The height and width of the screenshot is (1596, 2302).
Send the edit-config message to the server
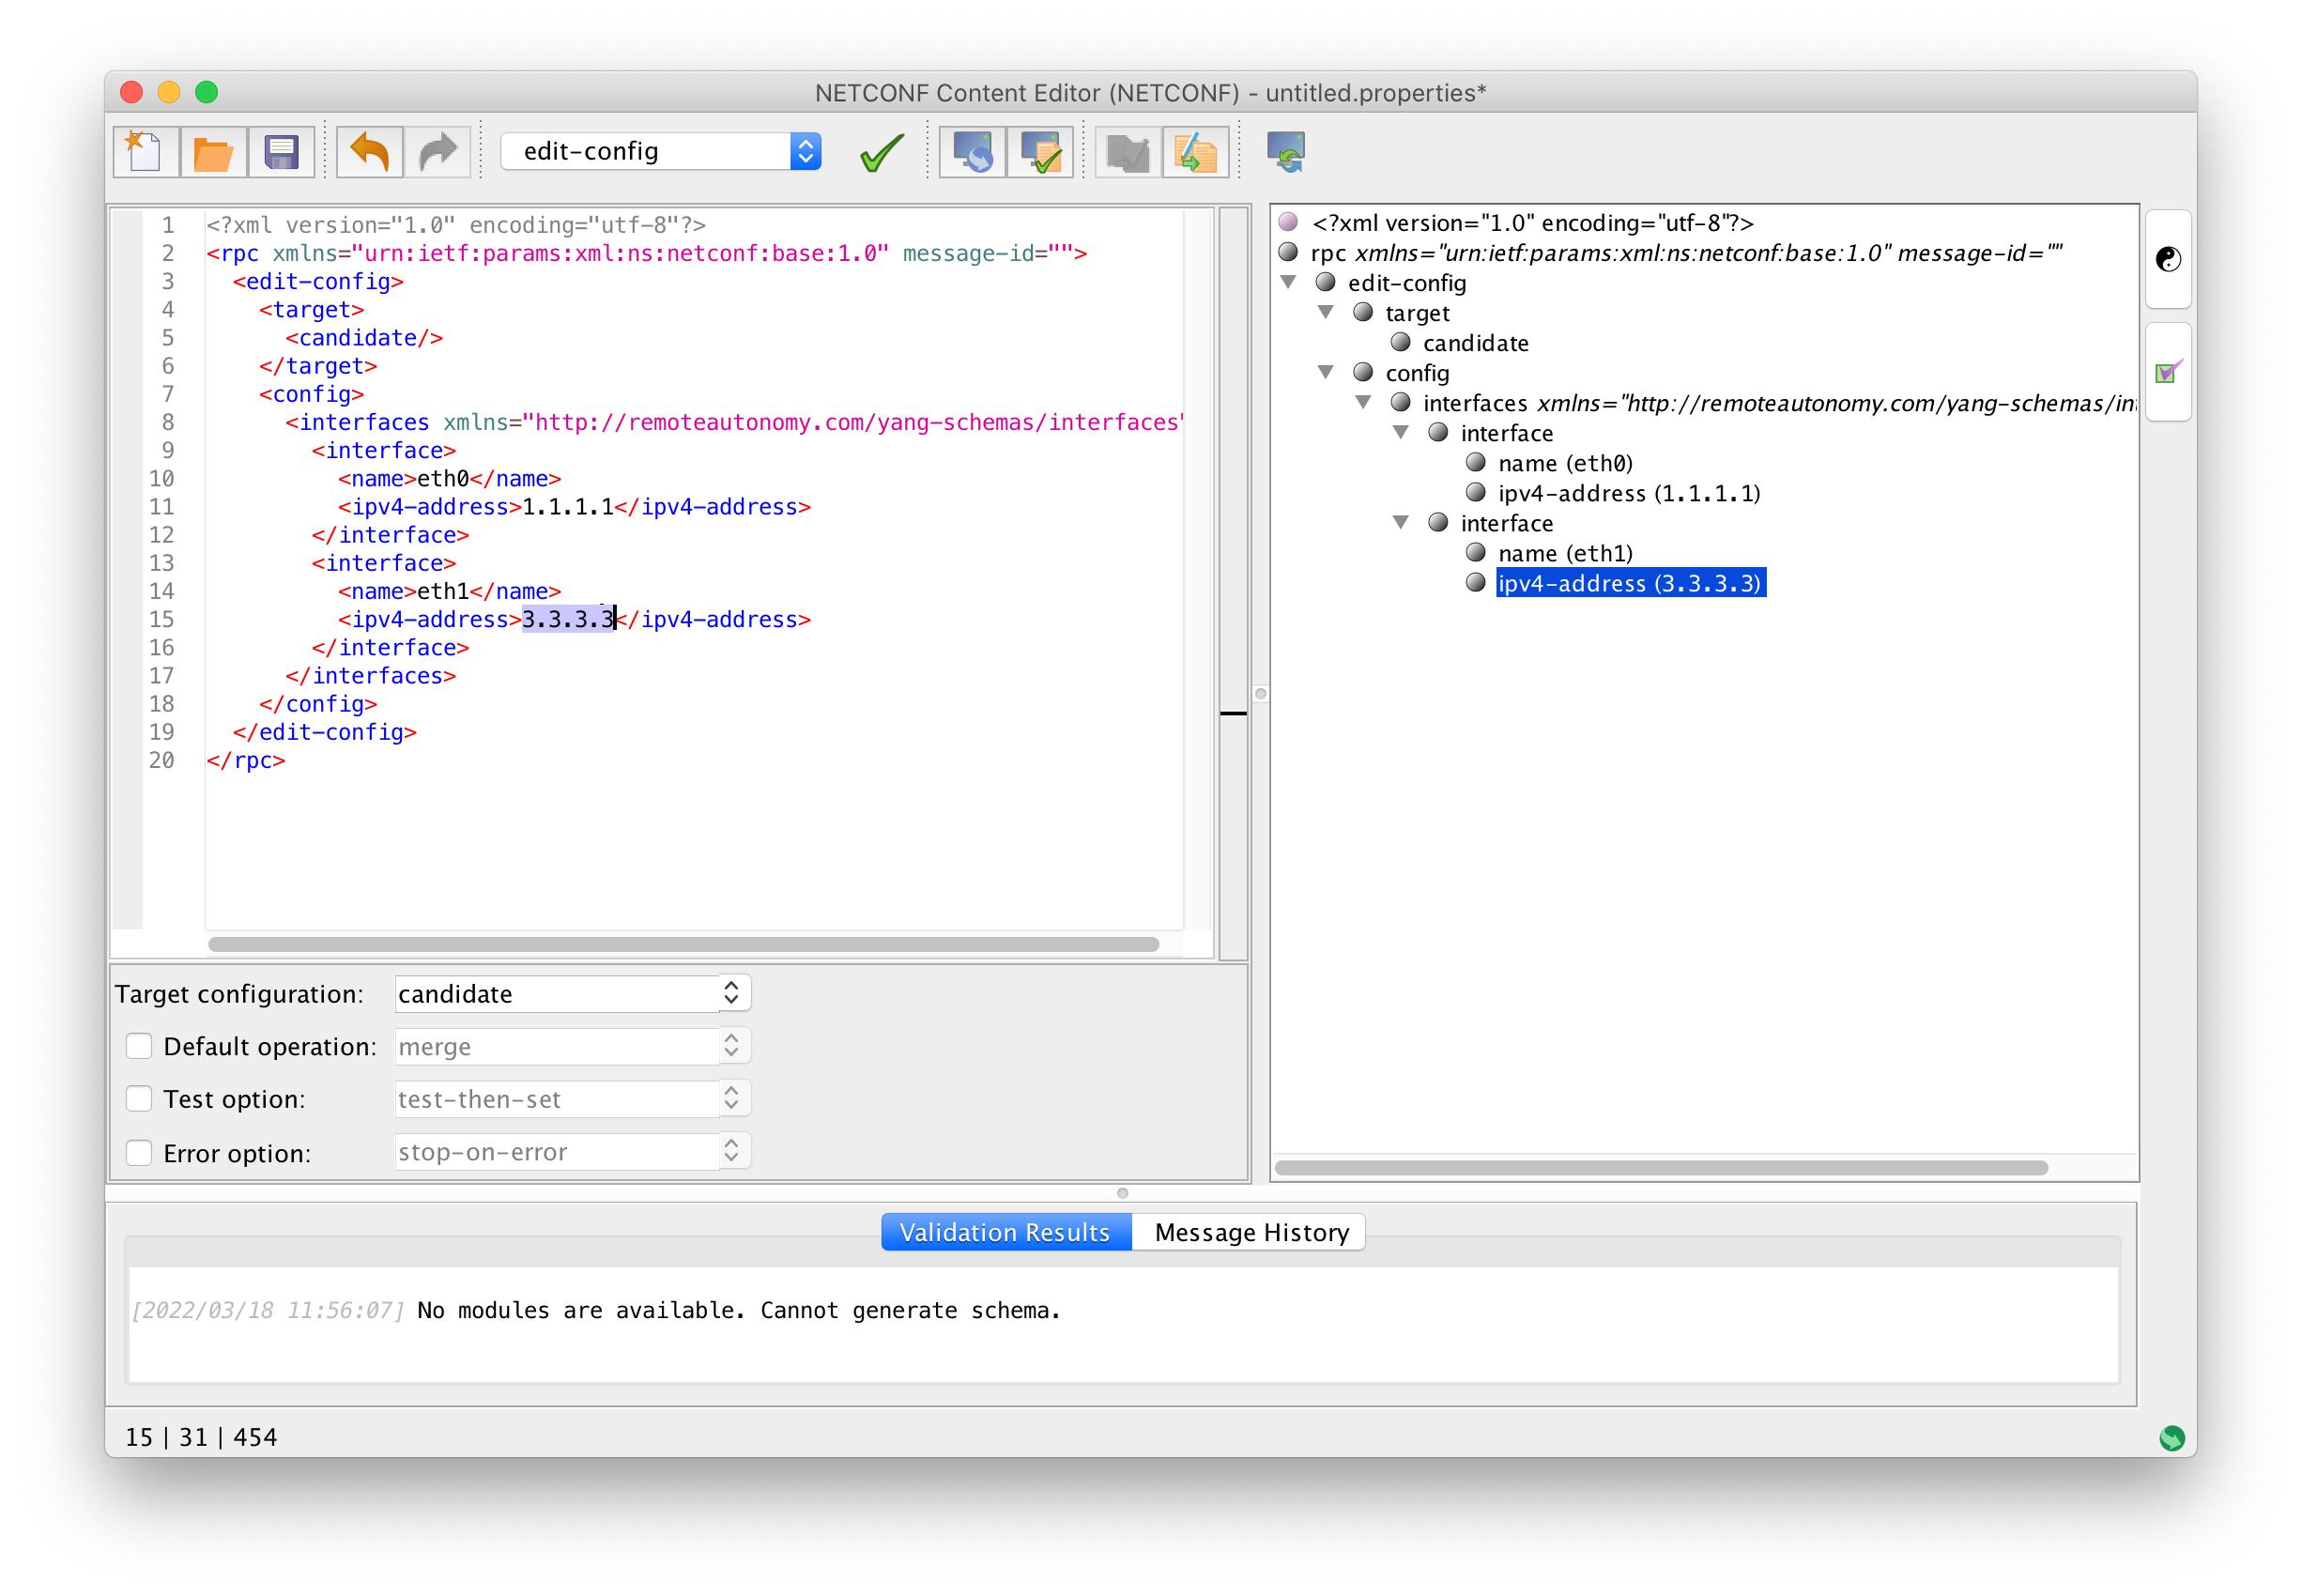[972, 151]
